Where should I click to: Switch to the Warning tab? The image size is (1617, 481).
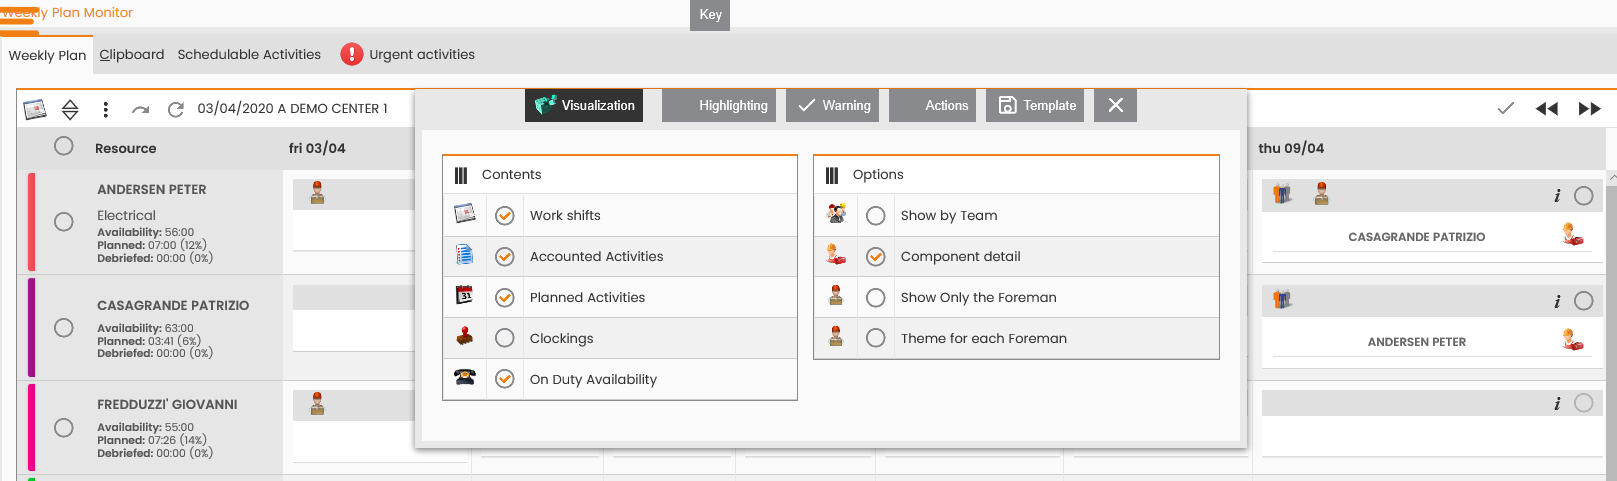832,105
